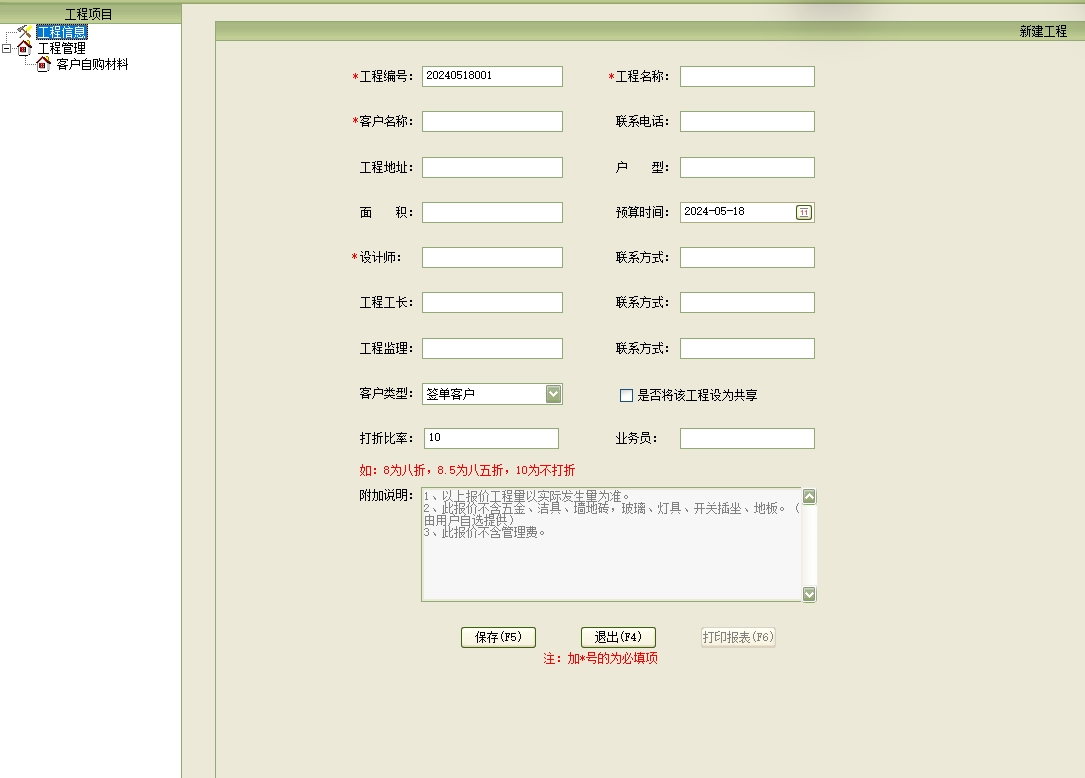Click the 退出(F4) button
This screenshot has height=778, width=1085.
click(x=618, y=637)
